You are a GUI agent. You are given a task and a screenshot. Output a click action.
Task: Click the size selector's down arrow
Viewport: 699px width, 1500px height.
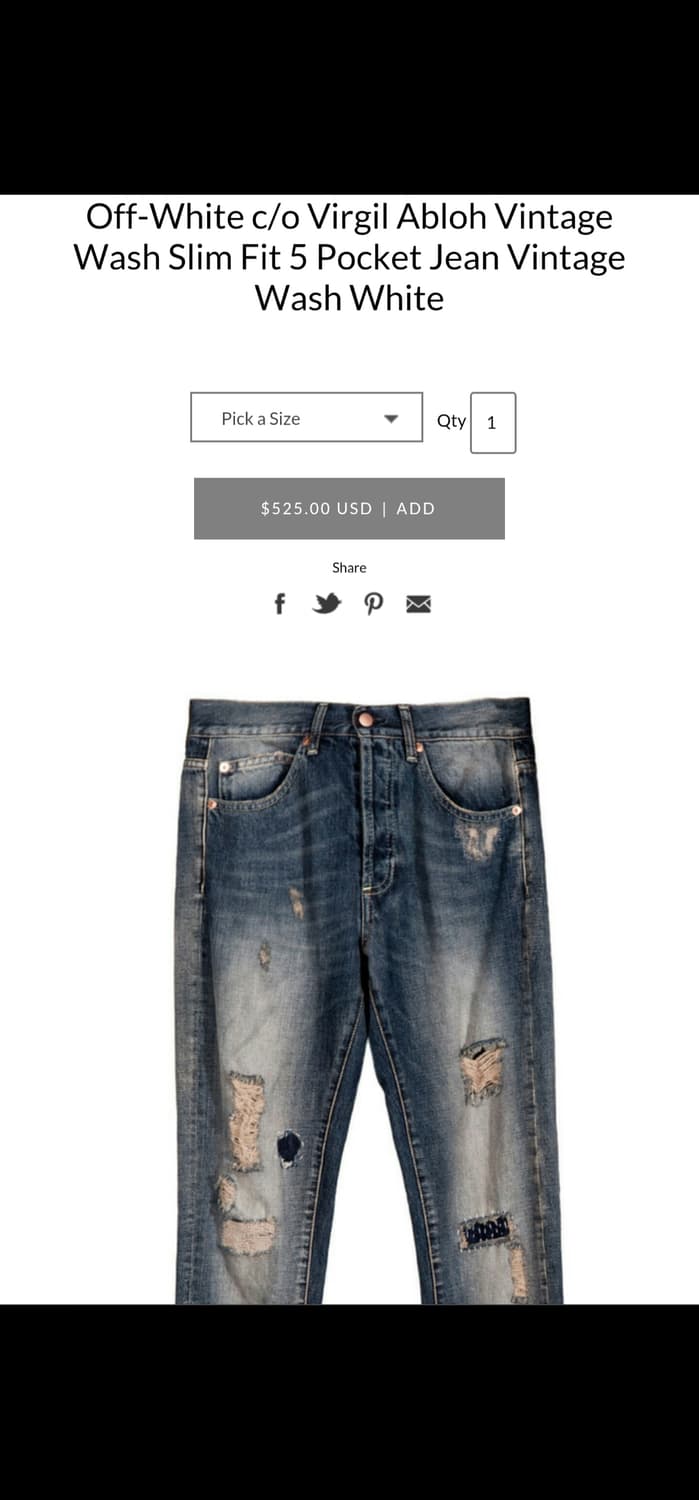[x=392, y=419]
